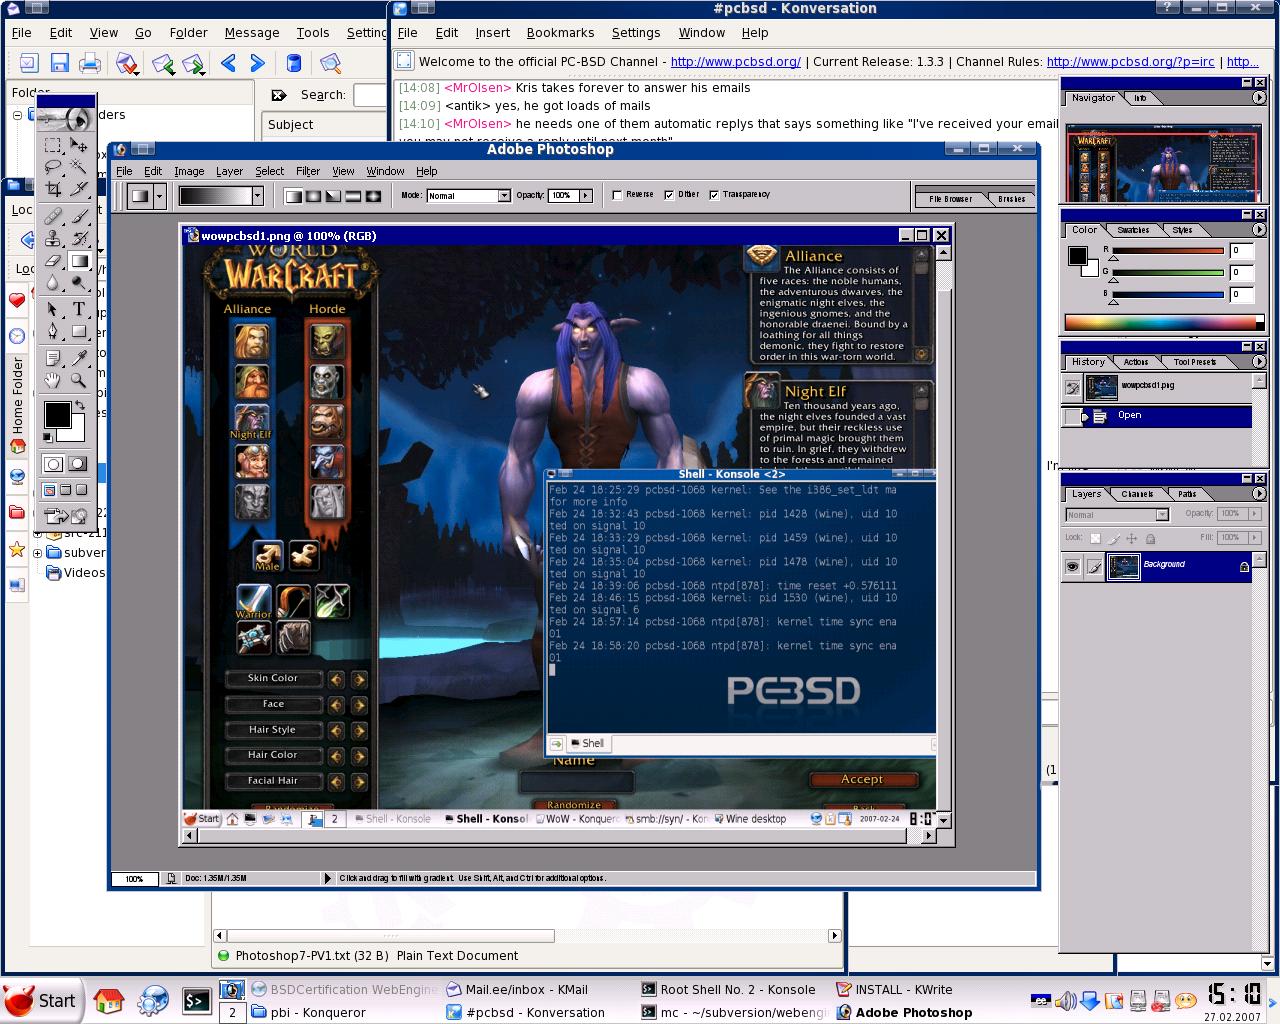This screenshot has height=1024, width=1280.
Task: Switch to Mail.ee/inbox - KMail taskbar entry
Action: [x=526, y=989]
